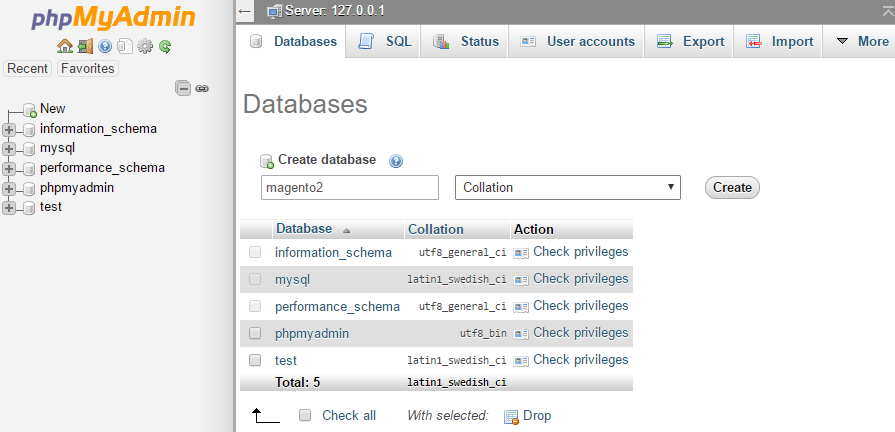This screenshot has width=895, height=432.
Task: Collapse all tree items minus icon
Action: tap(183, 88)
